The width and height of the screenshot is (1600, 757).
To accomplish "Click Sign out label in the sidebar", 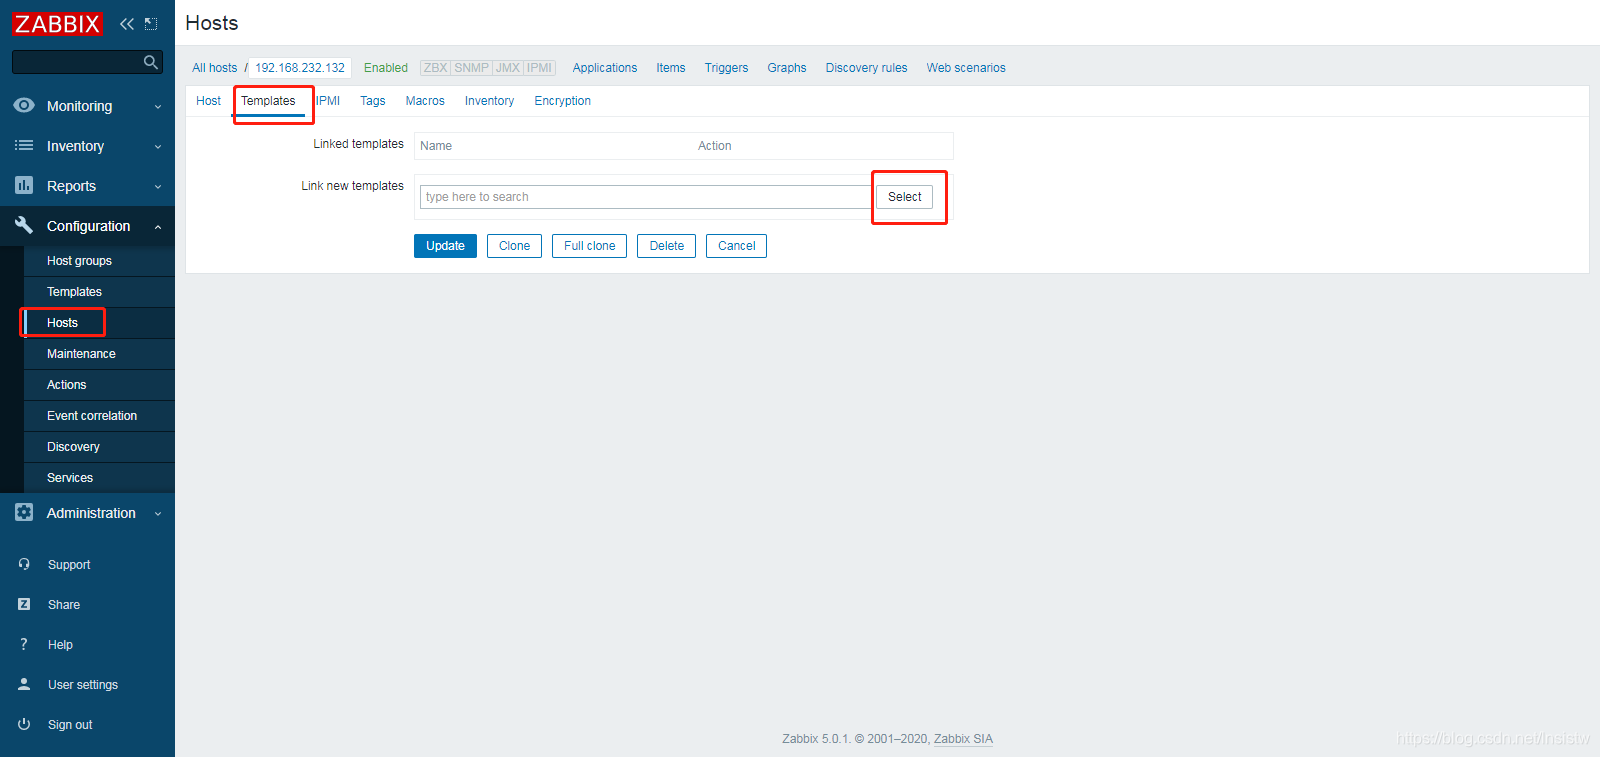I will (70, 725).
